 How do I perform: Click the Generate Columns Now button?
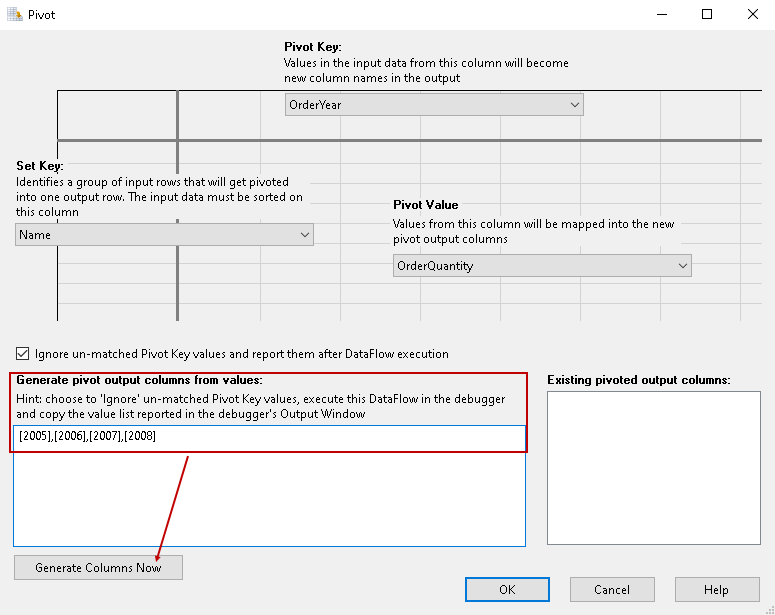[x=98, y=568]
